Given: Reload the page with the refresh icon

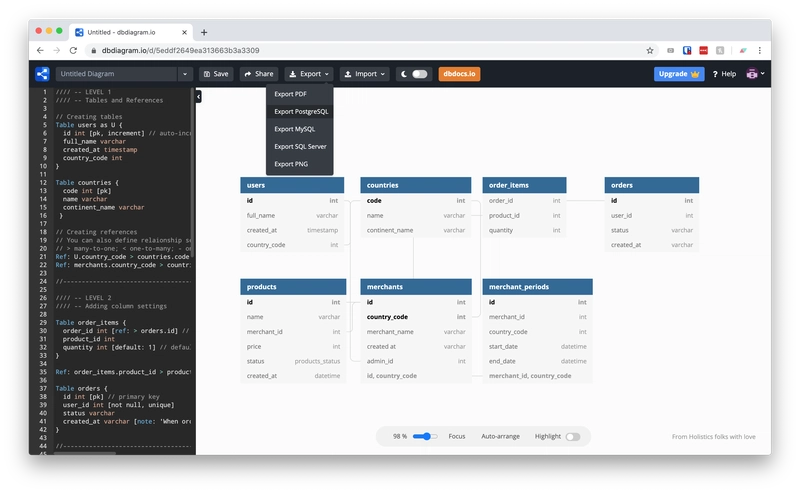Looking at the screenshot, I should click(x=73, y=51).
